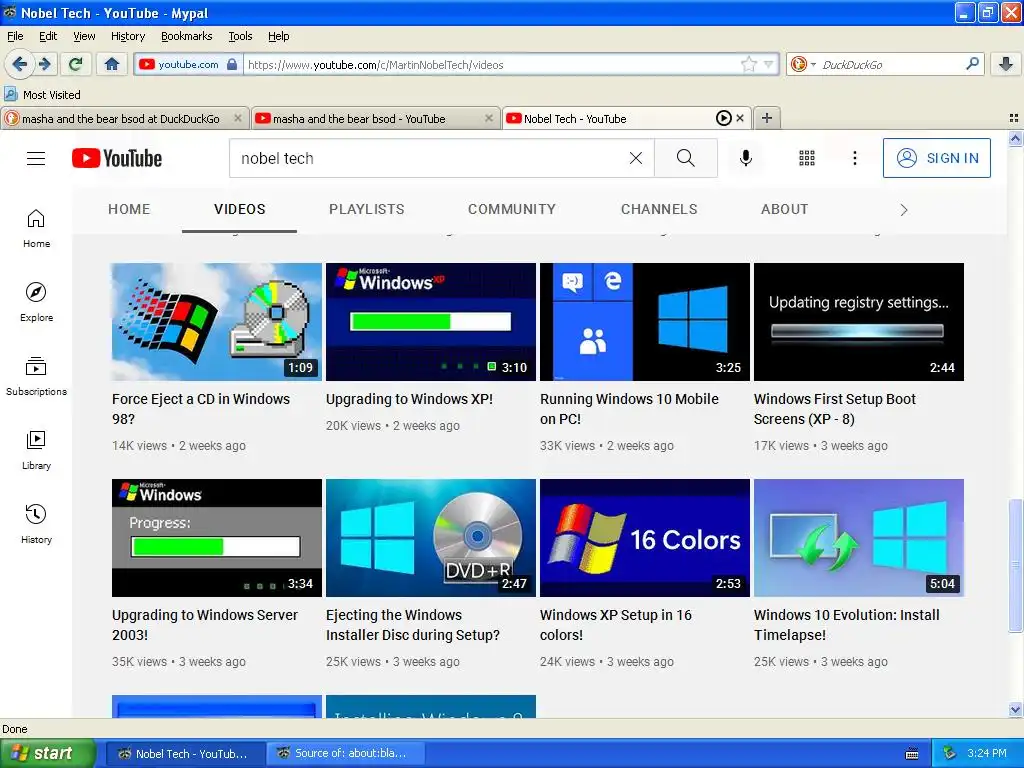Reload the page with the Refresh icon
This screenshot has width=1024, height=768.
click(x=76, y=64)
